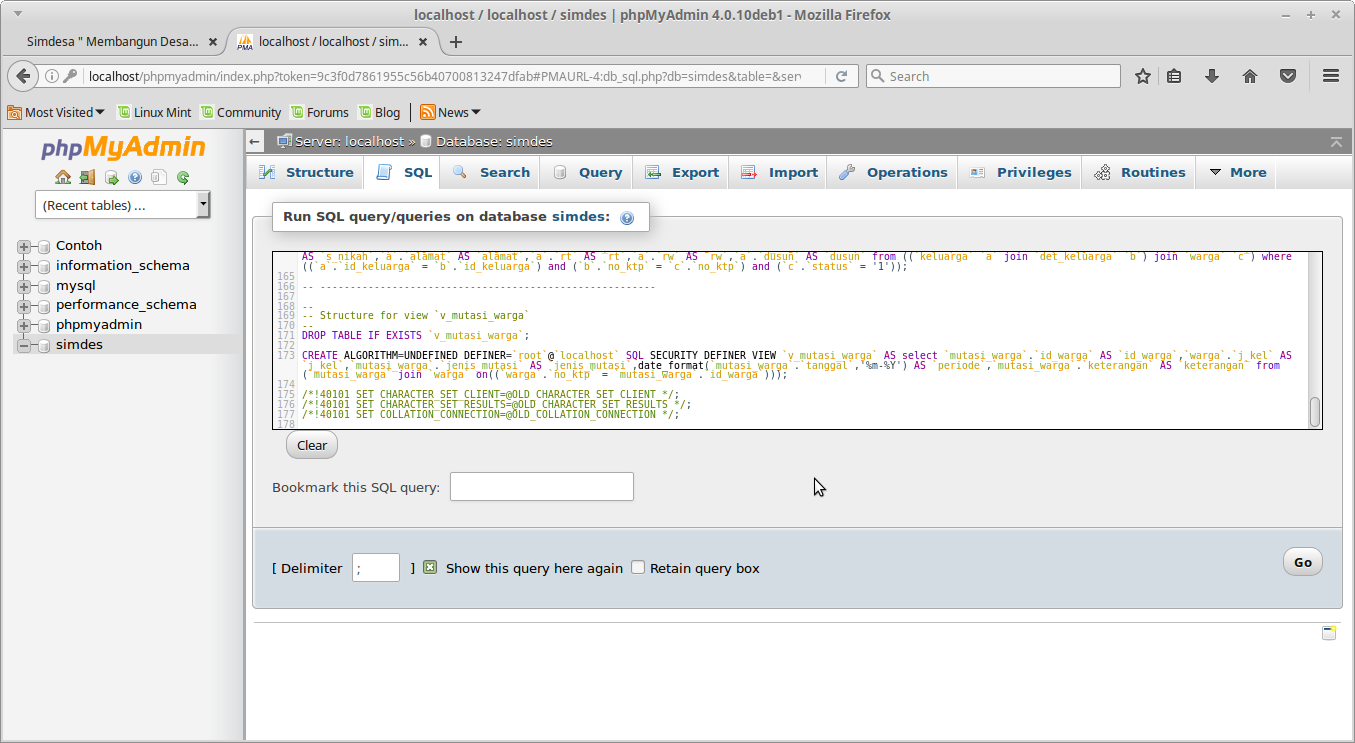Screen dimensions: 1355x743
Task: Collapse navigation panel with the arrow button
Action: click(255, 142)
